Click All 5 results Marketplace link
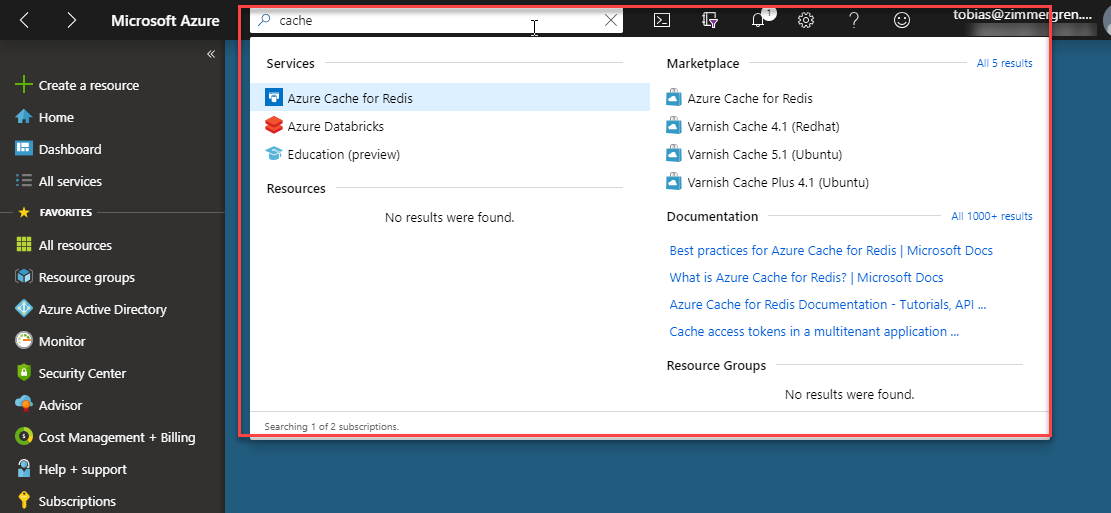This screenshot has height=513, width=1111. pyautogui.click(x=1004, y=64)
